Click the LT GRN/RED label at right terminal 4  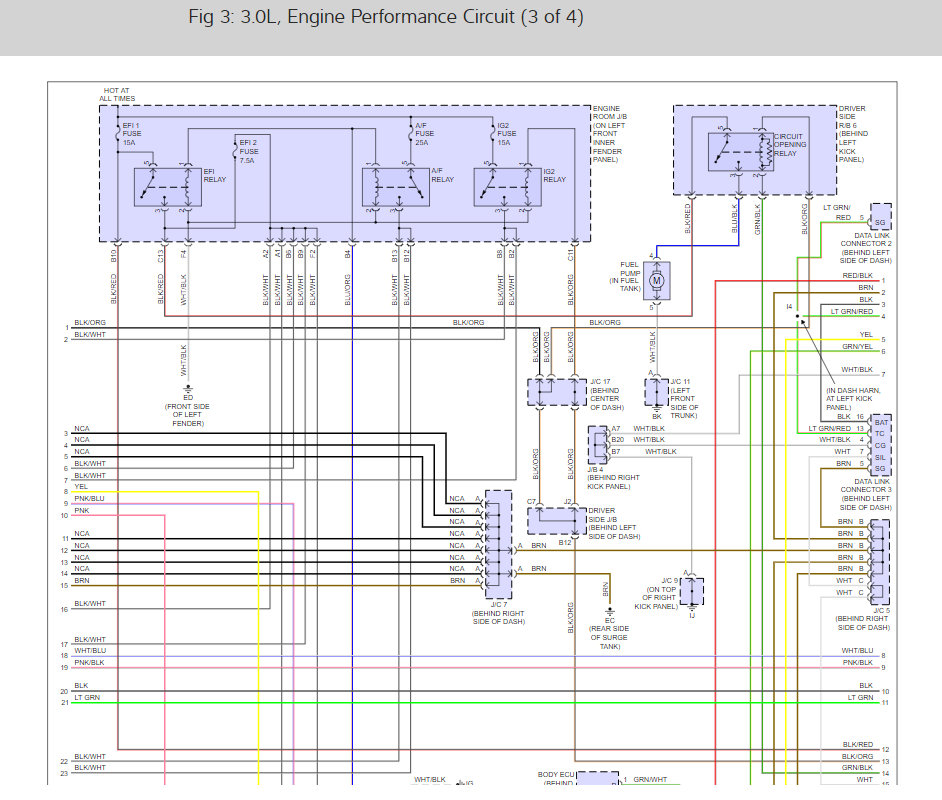[x=852, y=311]
